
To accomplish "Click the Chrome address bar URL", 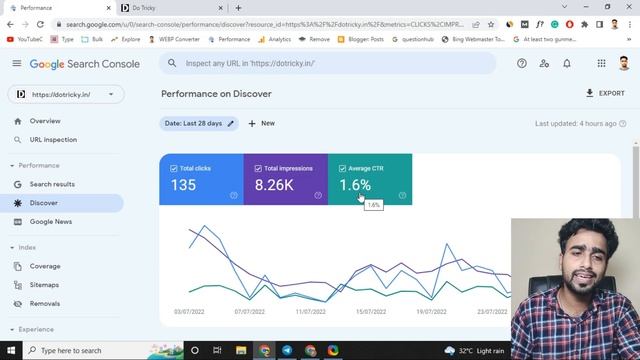I will point(264,24).
